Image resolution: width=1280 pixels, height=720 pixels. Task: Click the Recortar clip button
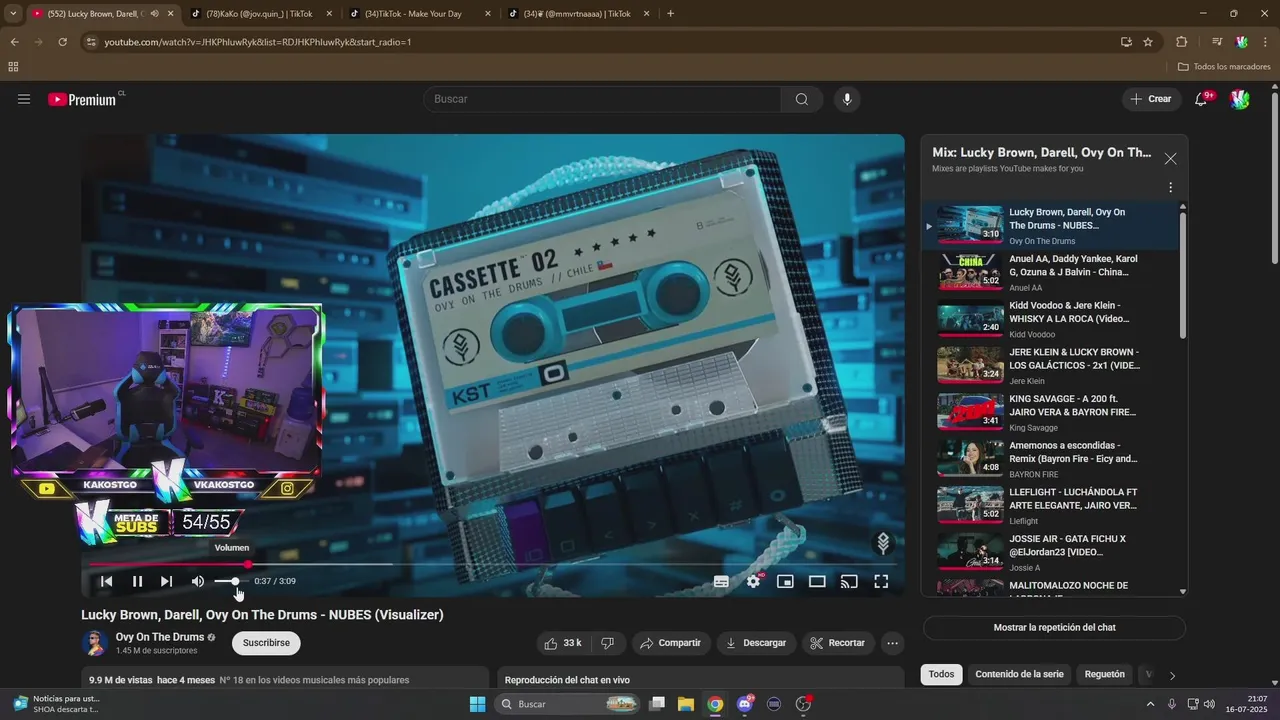pos(838,643)
